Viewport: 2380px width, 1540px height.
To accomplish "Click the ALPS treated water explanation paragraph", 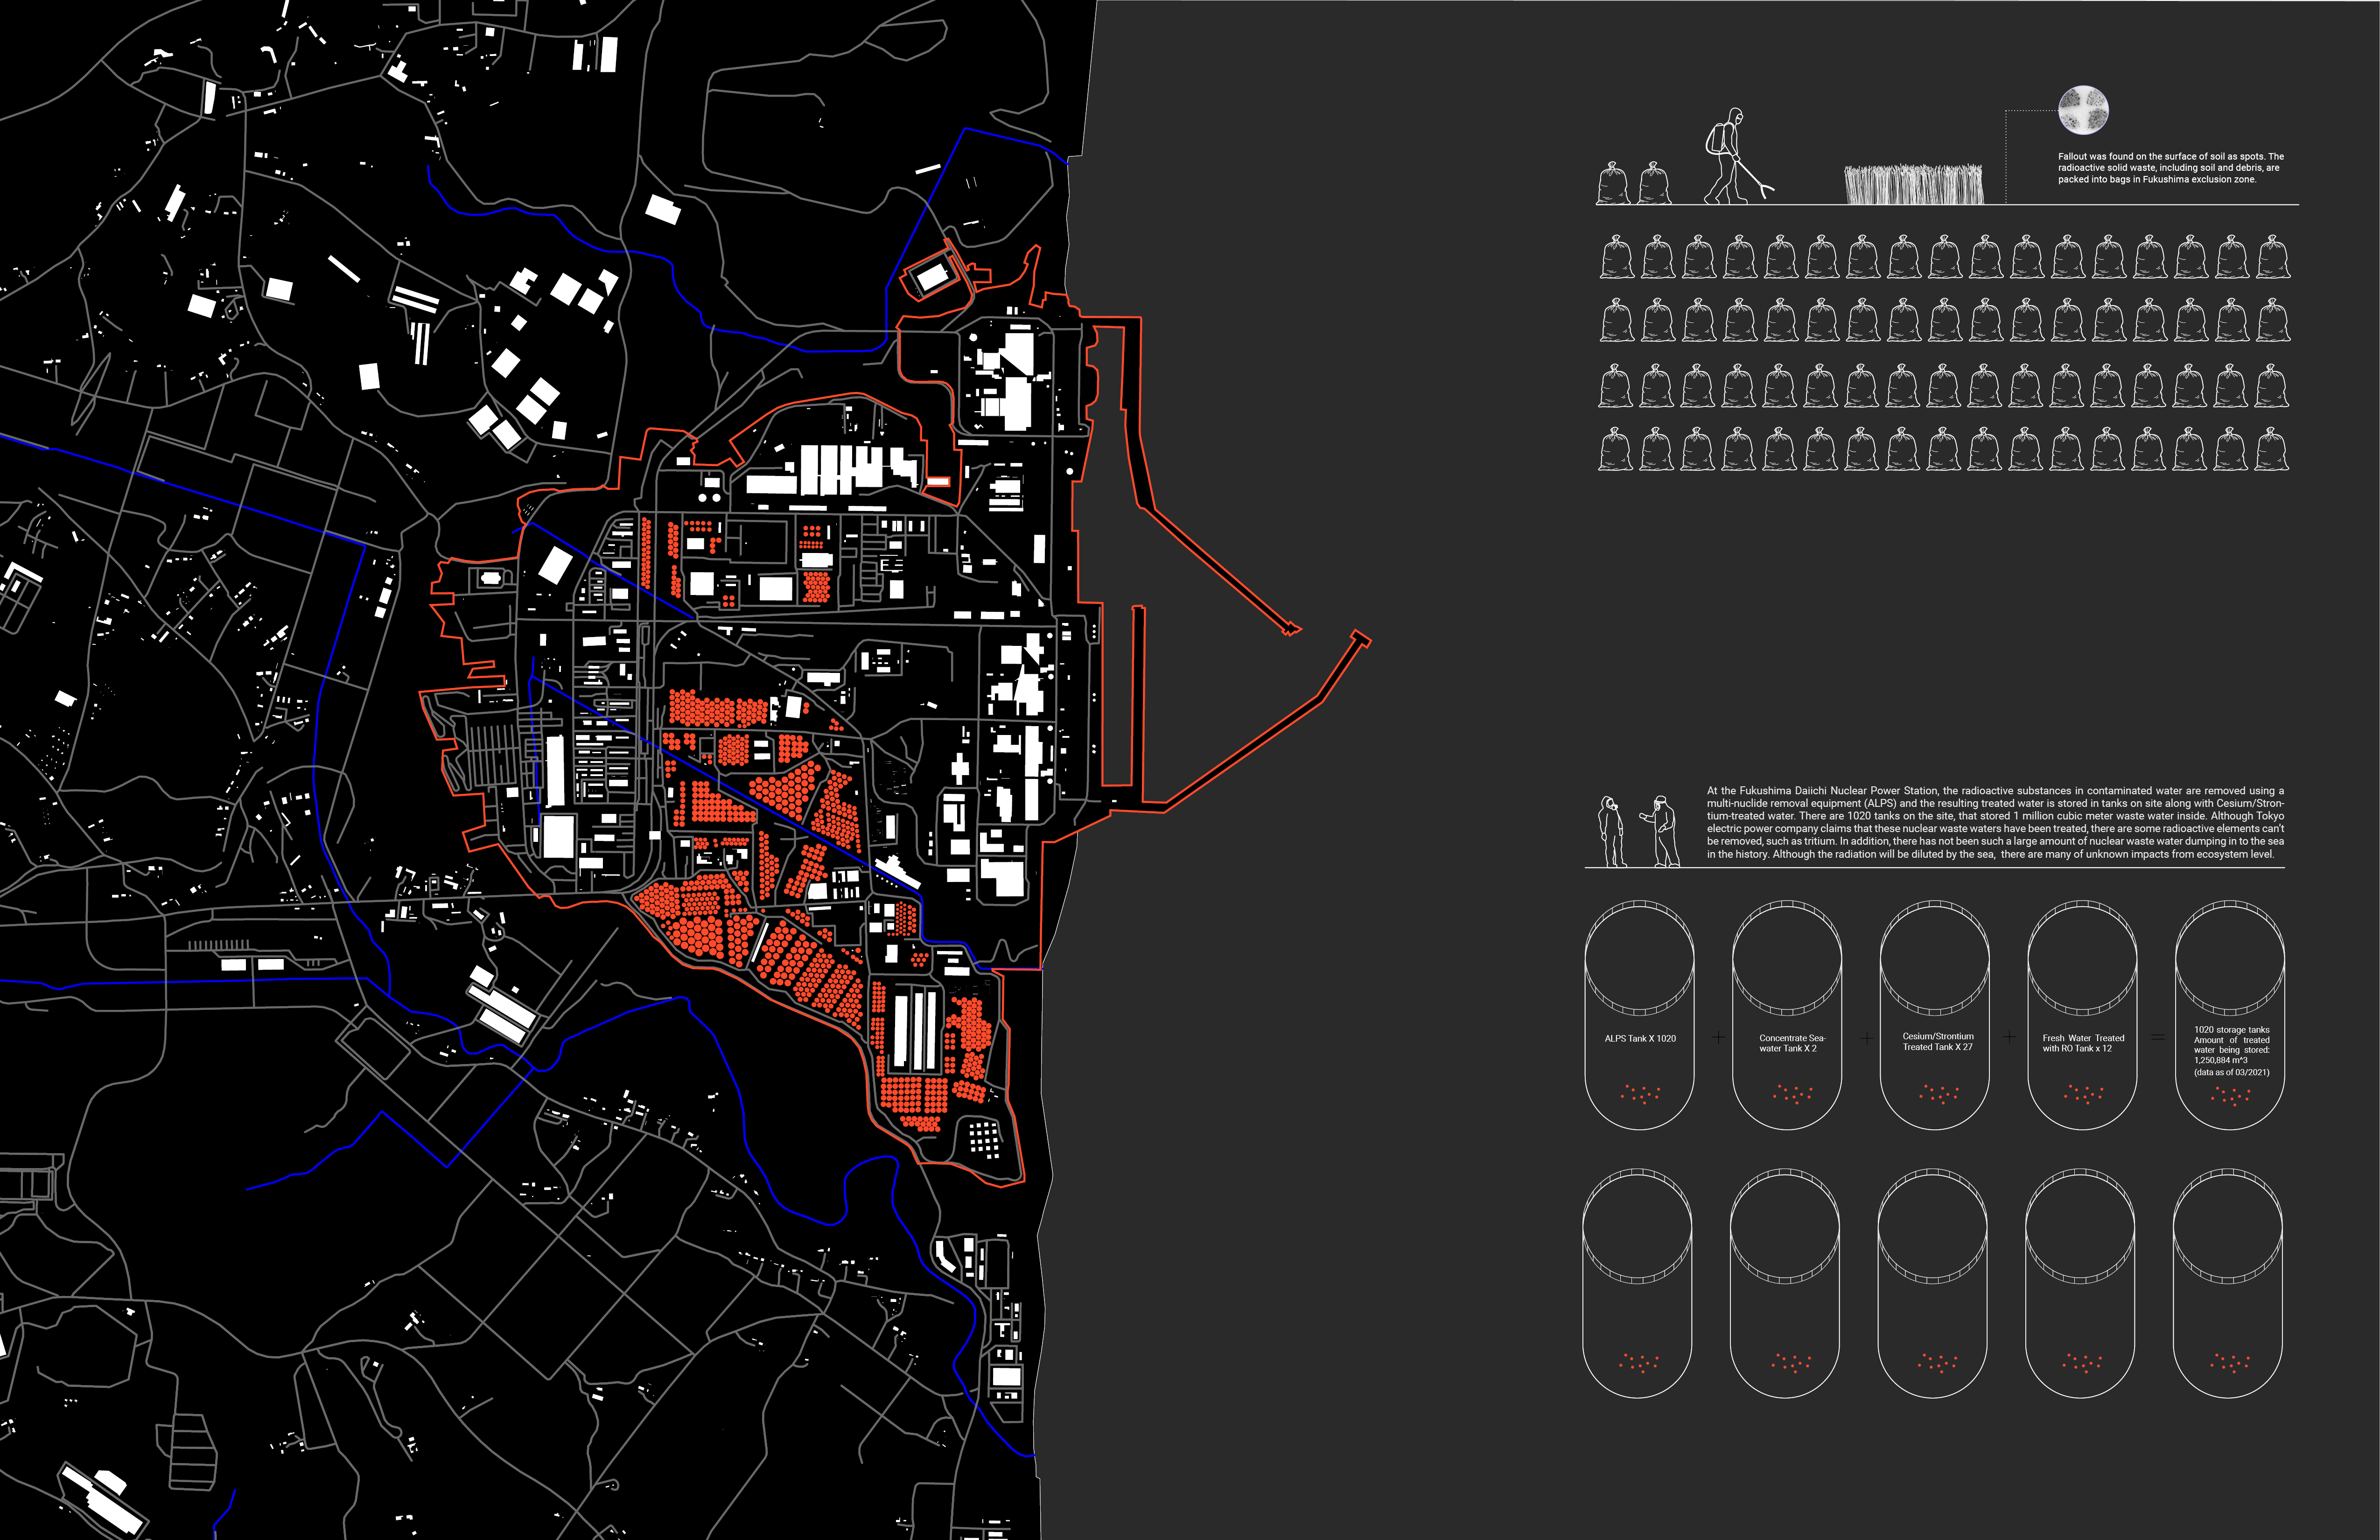I will [1994, 822].
